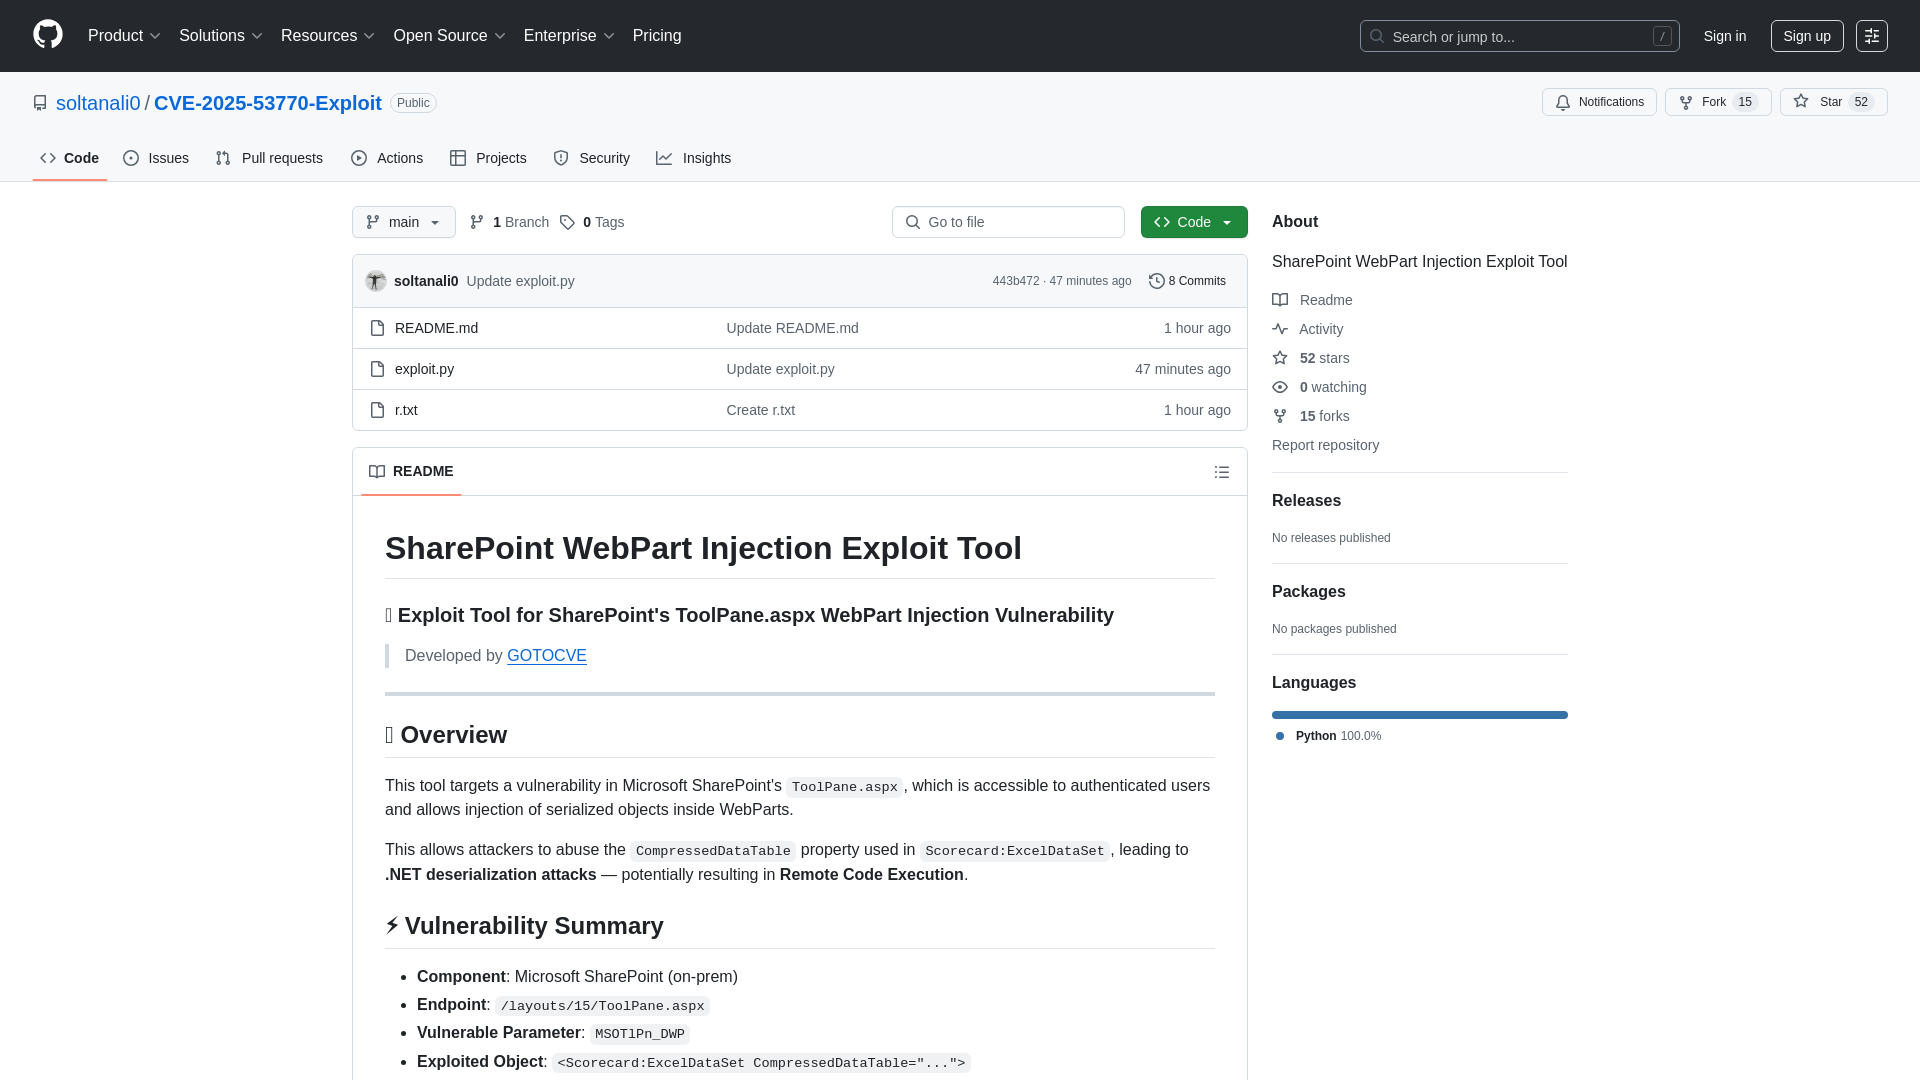Click the star icon next to 52 stars
This screenshot has height=1080, width=1920.
(1280, 358)
